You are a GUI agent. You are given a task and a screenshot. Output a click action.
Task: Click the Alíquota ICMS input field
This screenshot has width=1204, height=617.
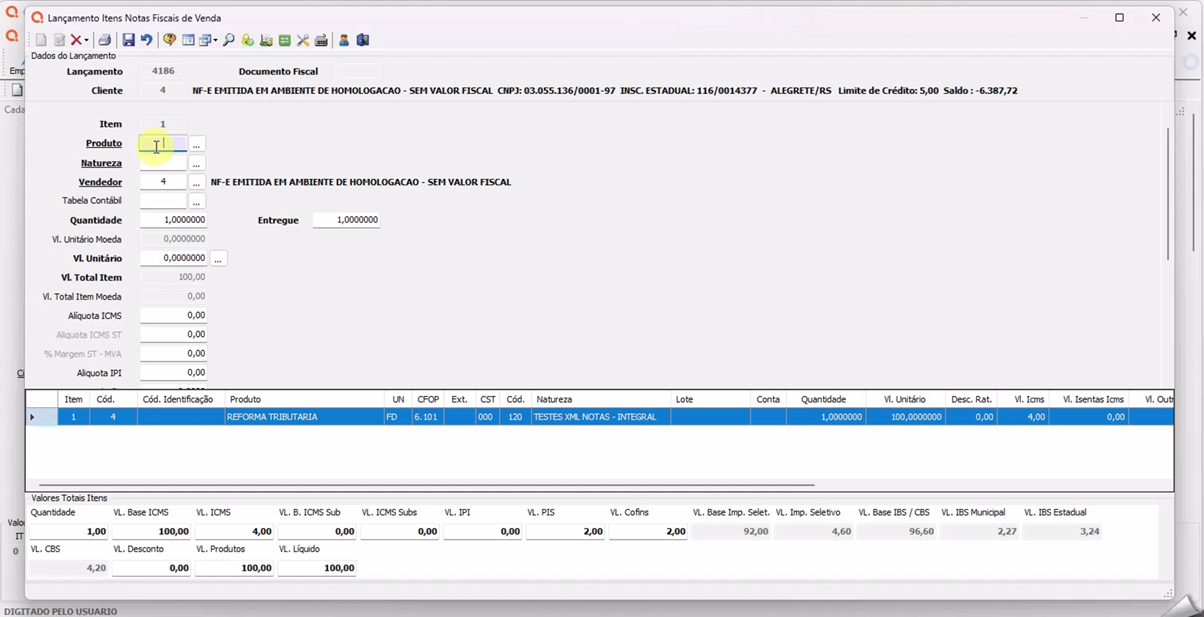[173, 316]
